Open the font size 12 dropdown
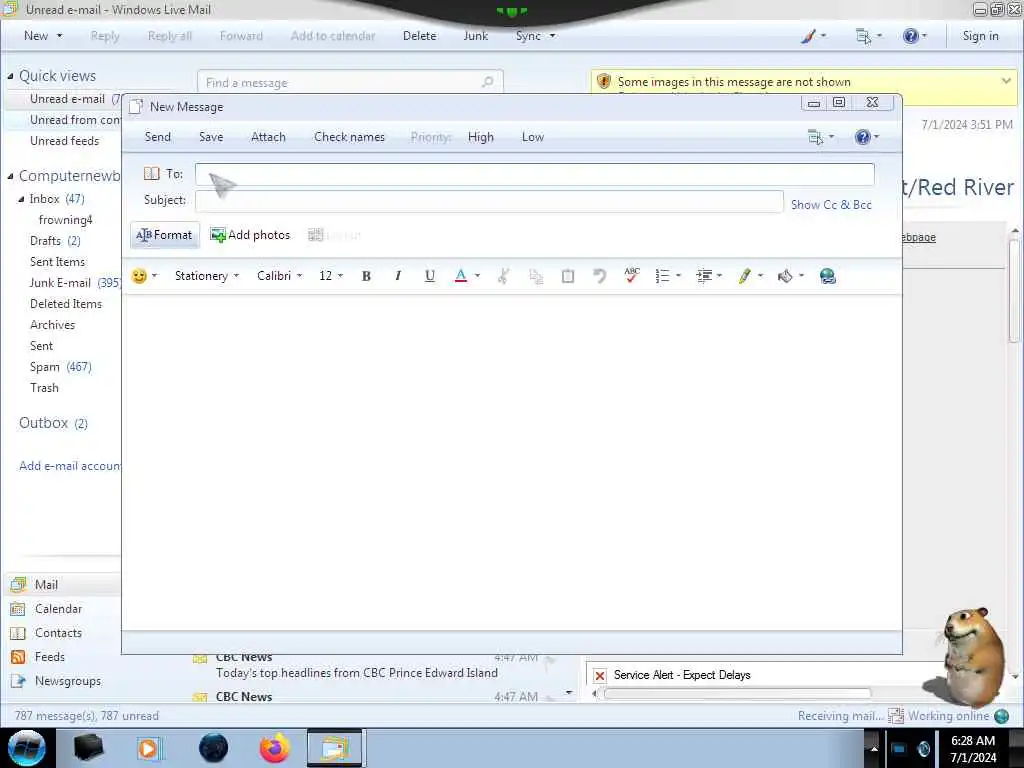The image size is (1024, 768). (x=330, y=276)
